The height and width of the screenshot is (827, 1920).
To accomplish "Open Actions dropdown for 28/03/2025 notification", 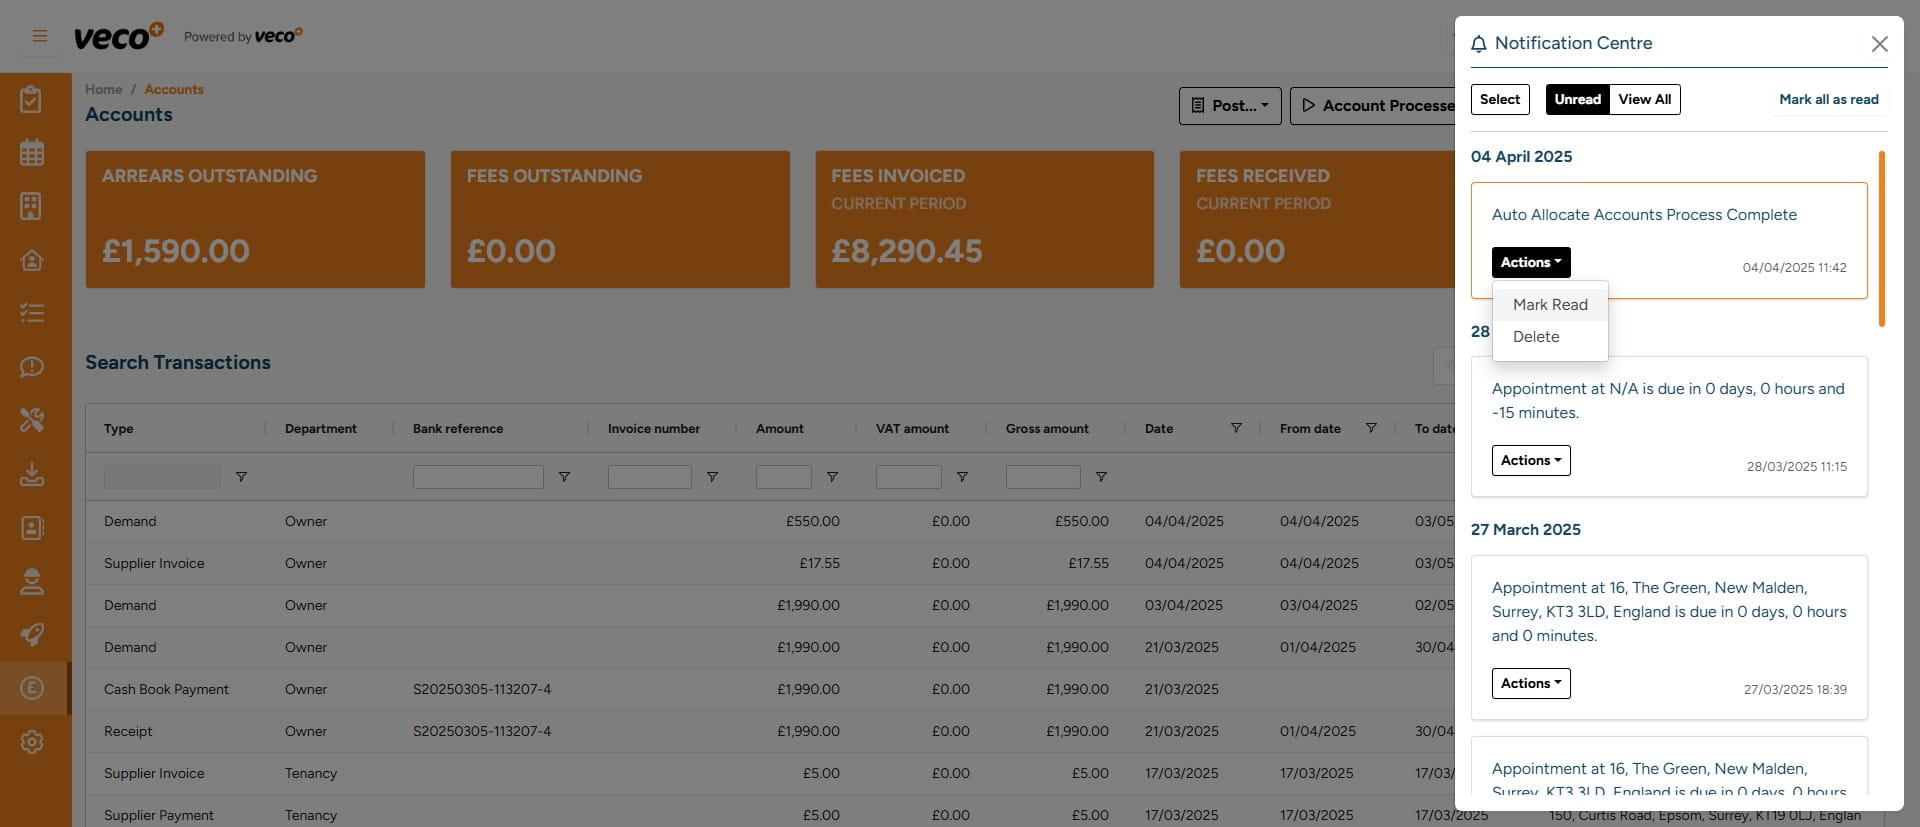I will point(1530,460).
